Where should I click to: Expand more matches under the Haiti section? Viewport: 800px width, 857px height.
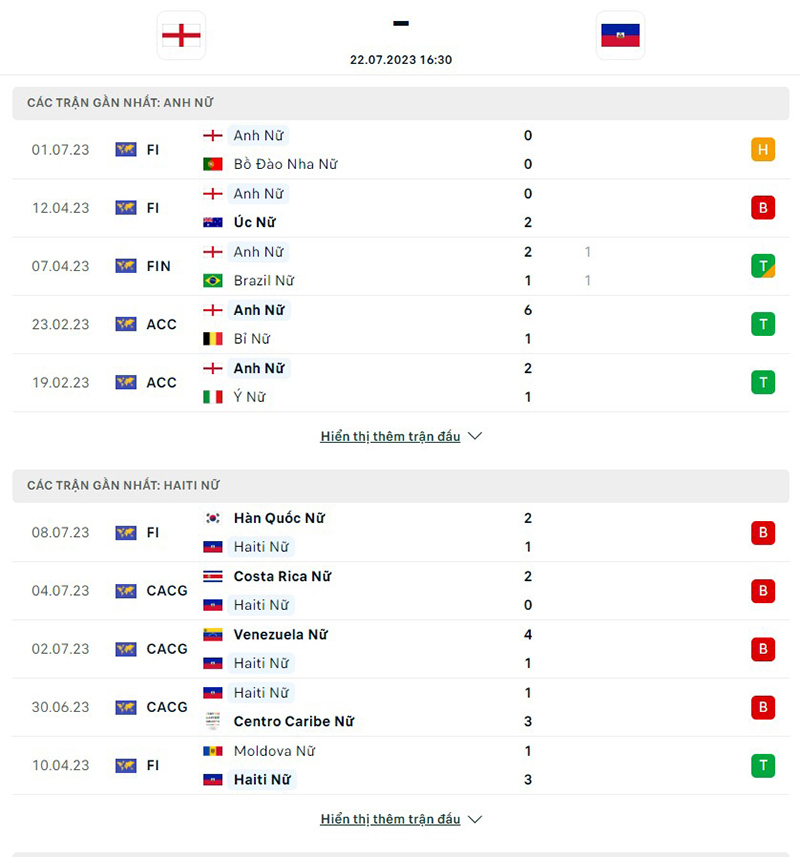point(390,818)
